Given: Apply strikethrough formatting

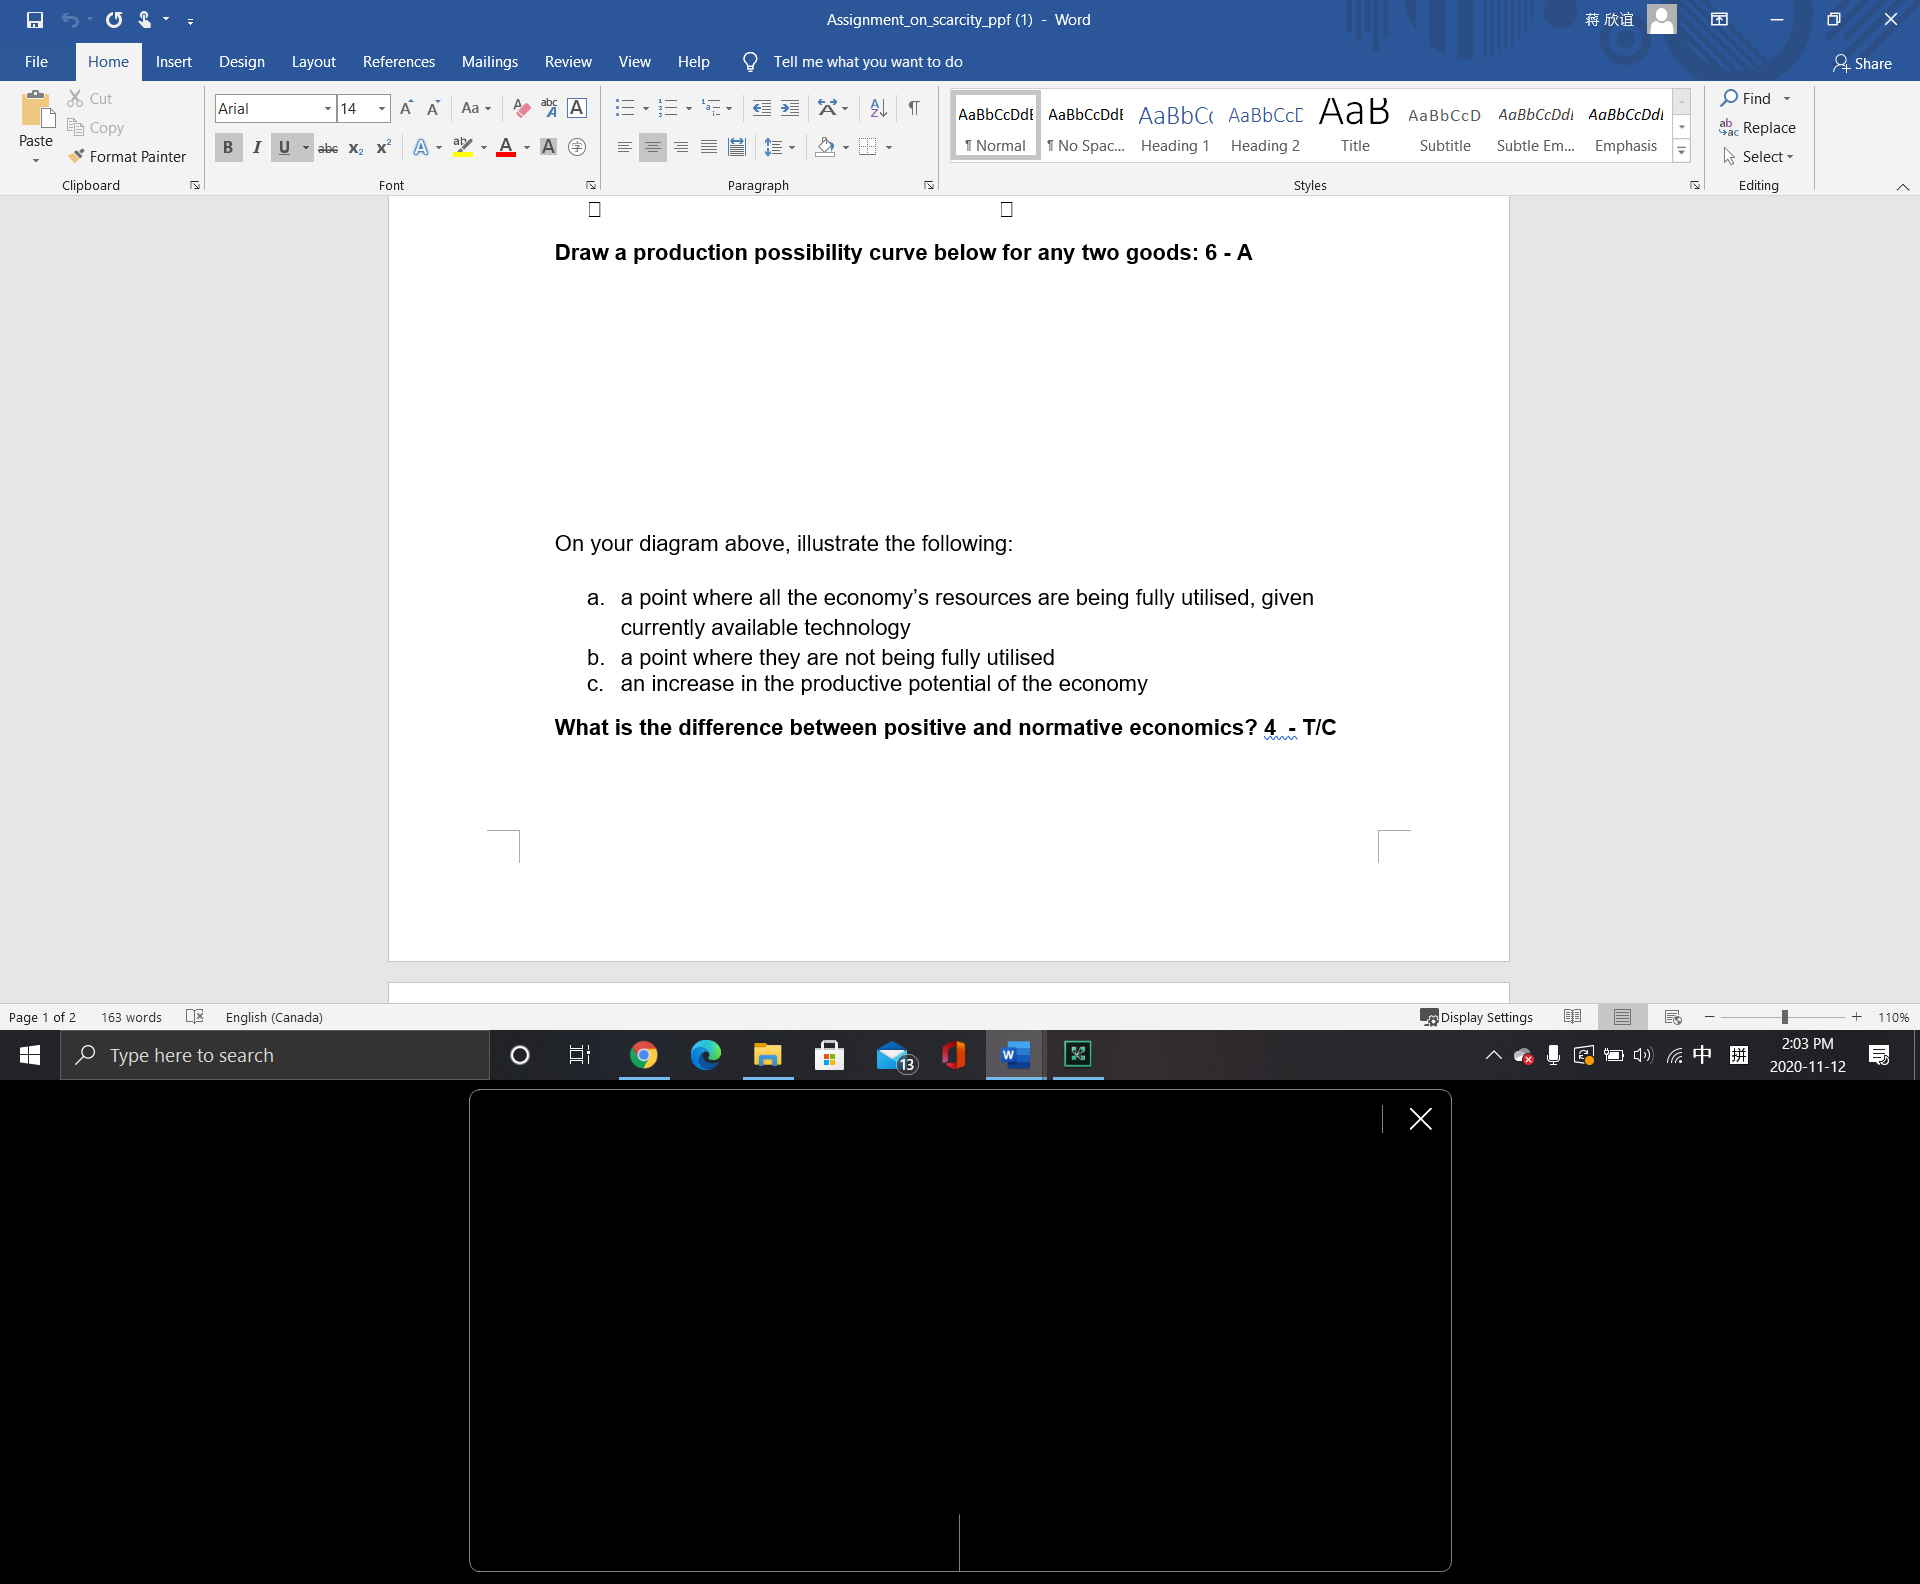Looking at the screenshot, I should 328,147.
